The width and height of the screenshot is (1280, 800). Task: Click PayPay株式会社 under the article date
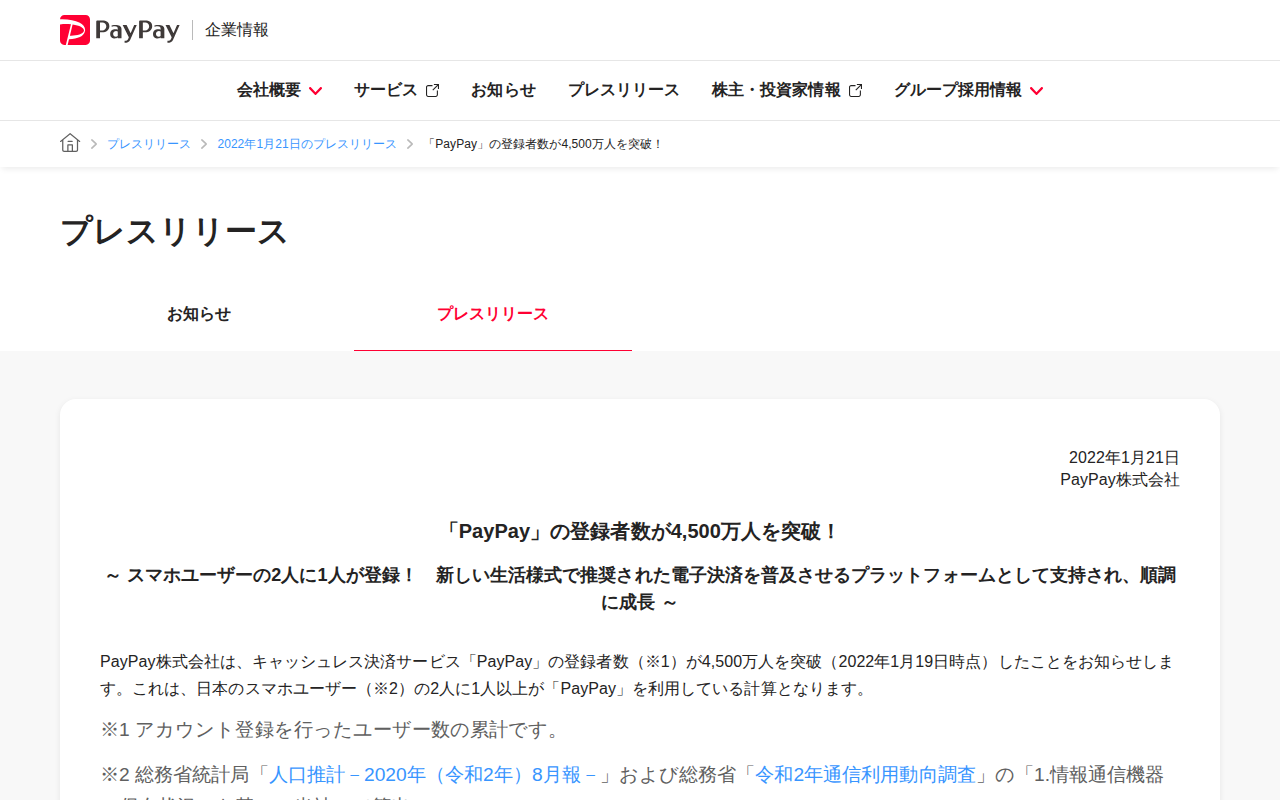(1120, 480)
